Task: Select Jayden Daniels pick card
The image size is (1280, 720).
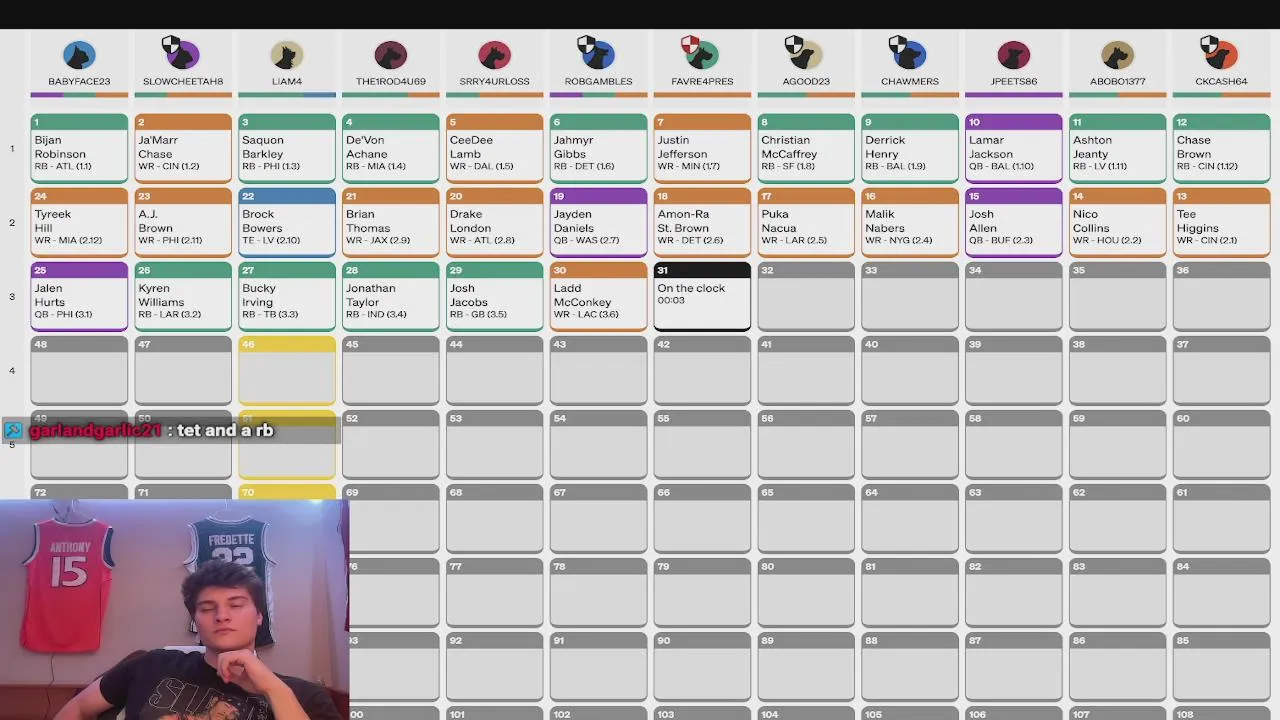Action: pyautogui.click(x=598, y=222)
